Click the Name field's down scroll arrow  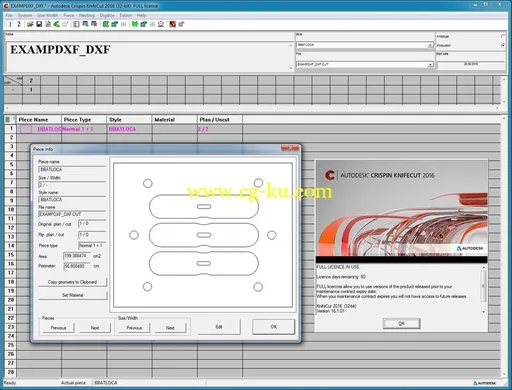[x=291, y=68]
